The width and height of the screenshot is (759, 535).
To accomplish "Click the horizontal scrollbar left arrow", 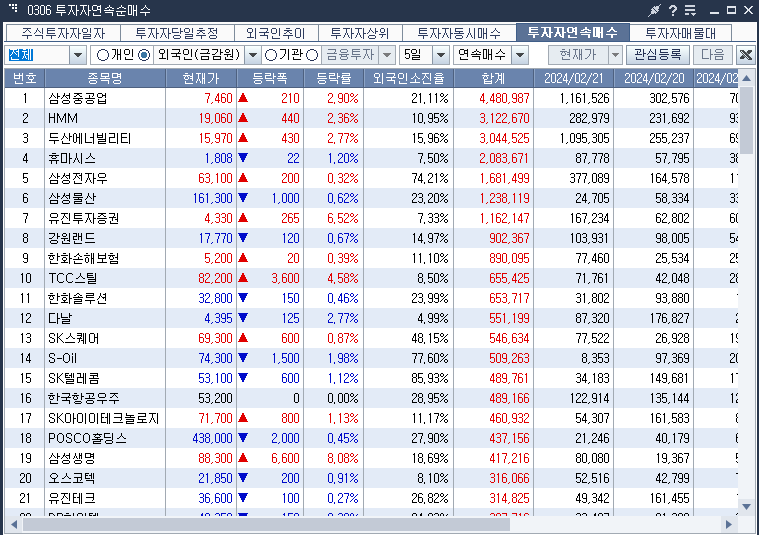I will coord(14,524).
